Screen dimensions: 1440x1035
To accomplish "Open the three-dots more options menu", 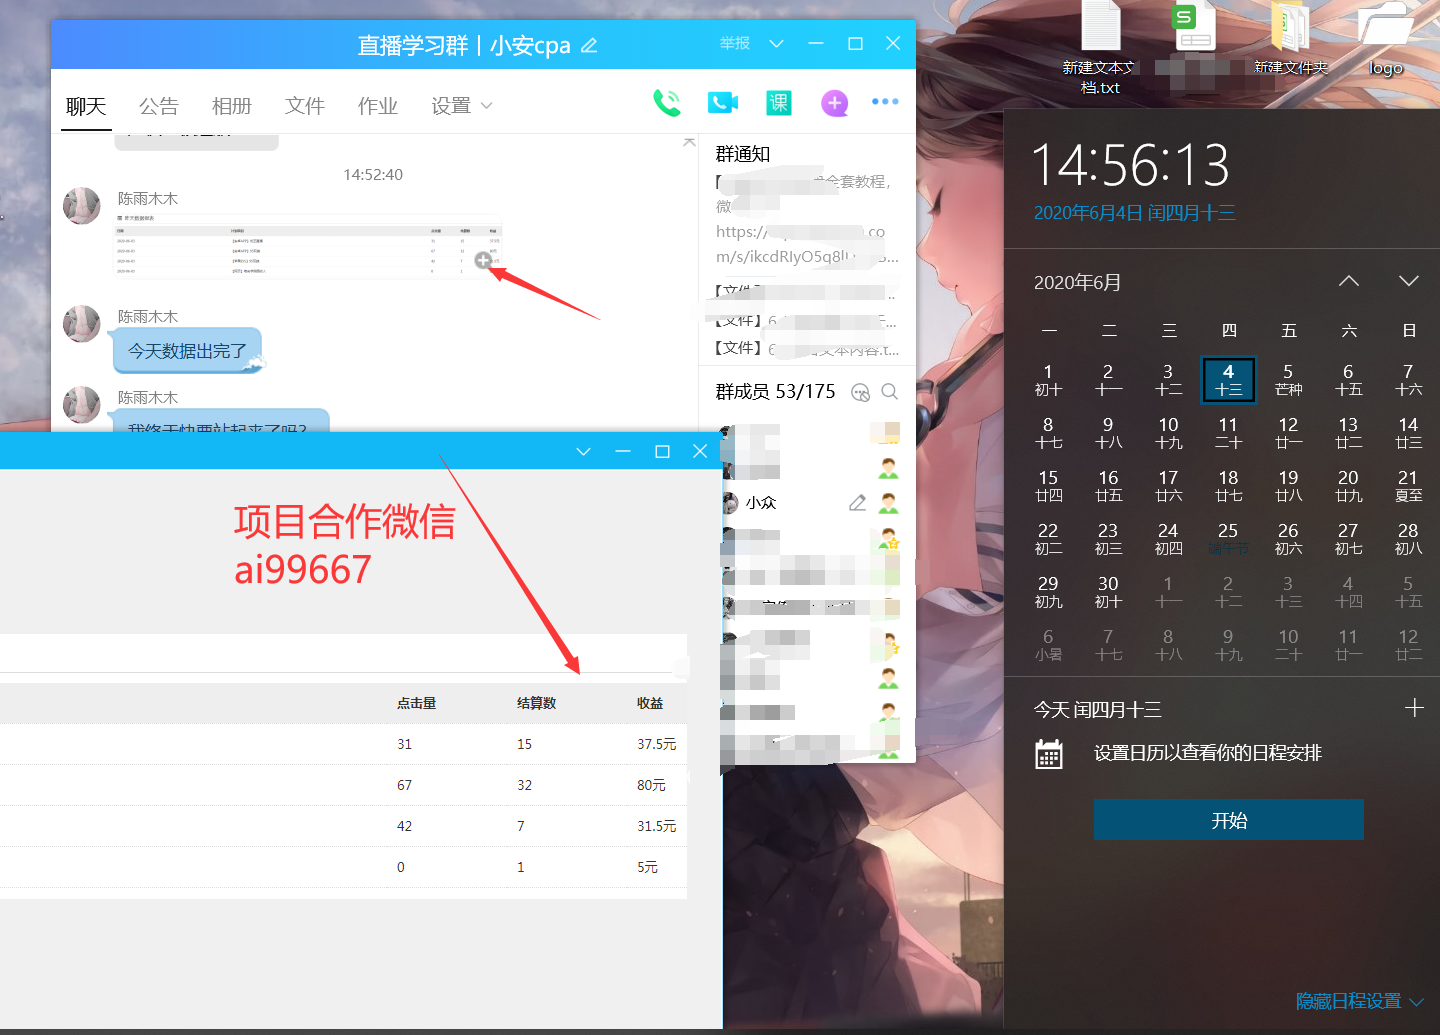I will coord(885,101).
